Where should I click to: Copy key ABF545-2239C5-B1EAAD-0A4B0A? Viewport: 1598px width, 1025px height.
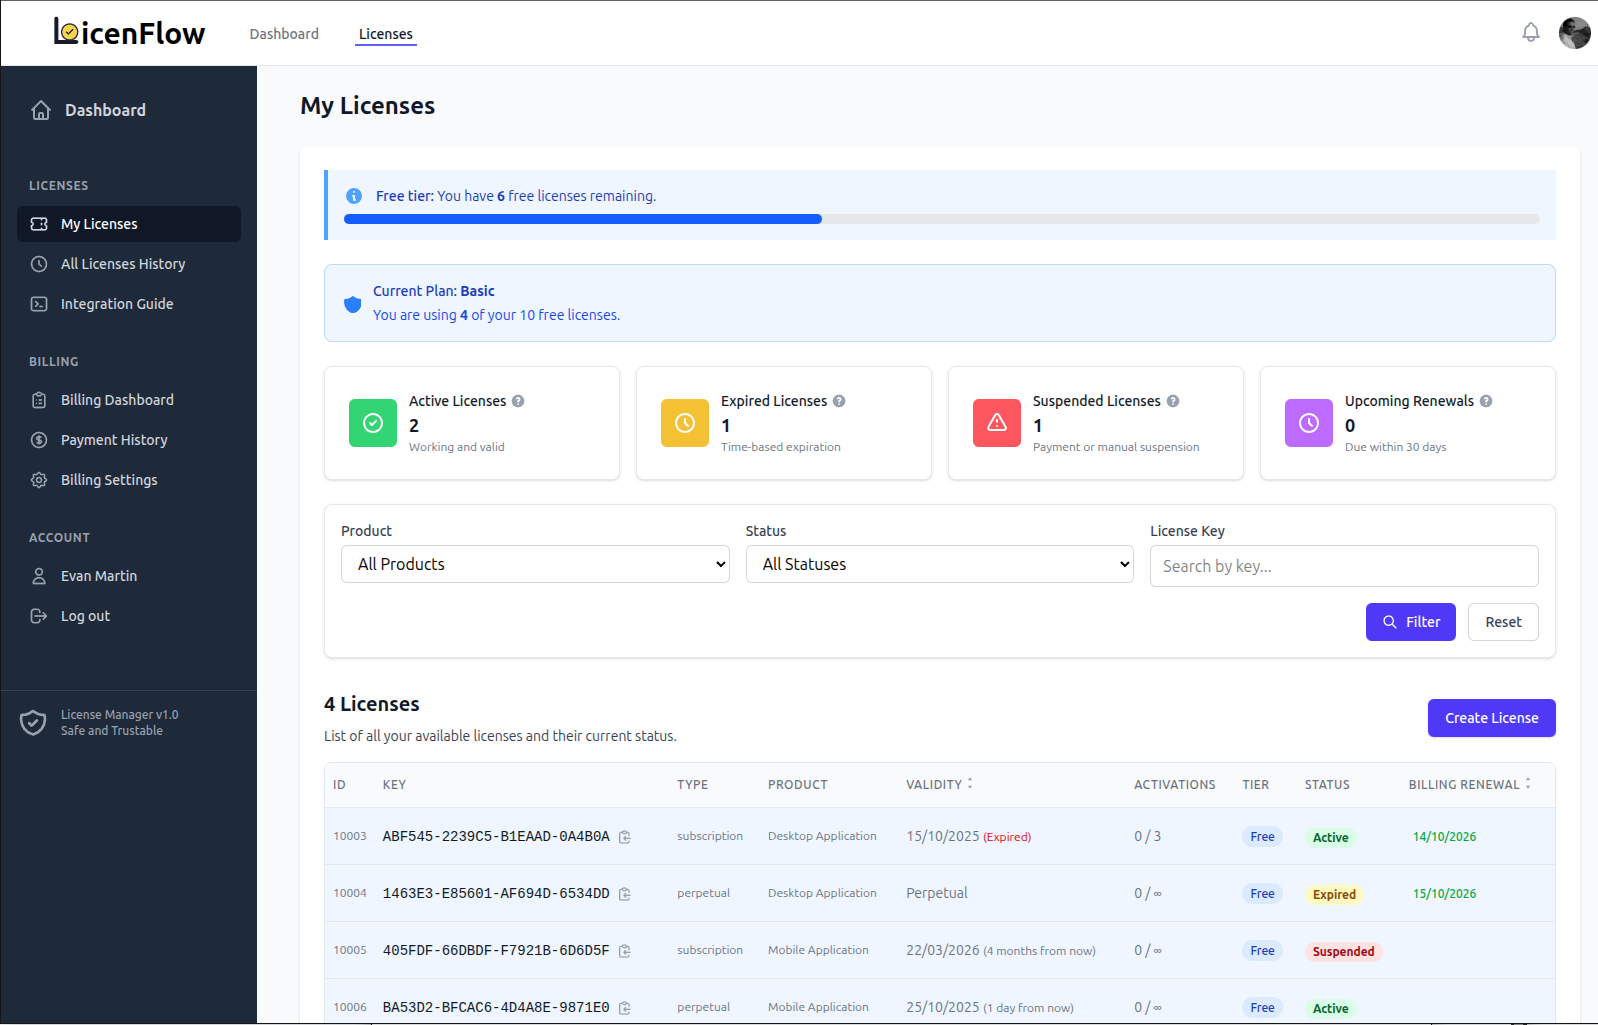[x=625, y=837]
